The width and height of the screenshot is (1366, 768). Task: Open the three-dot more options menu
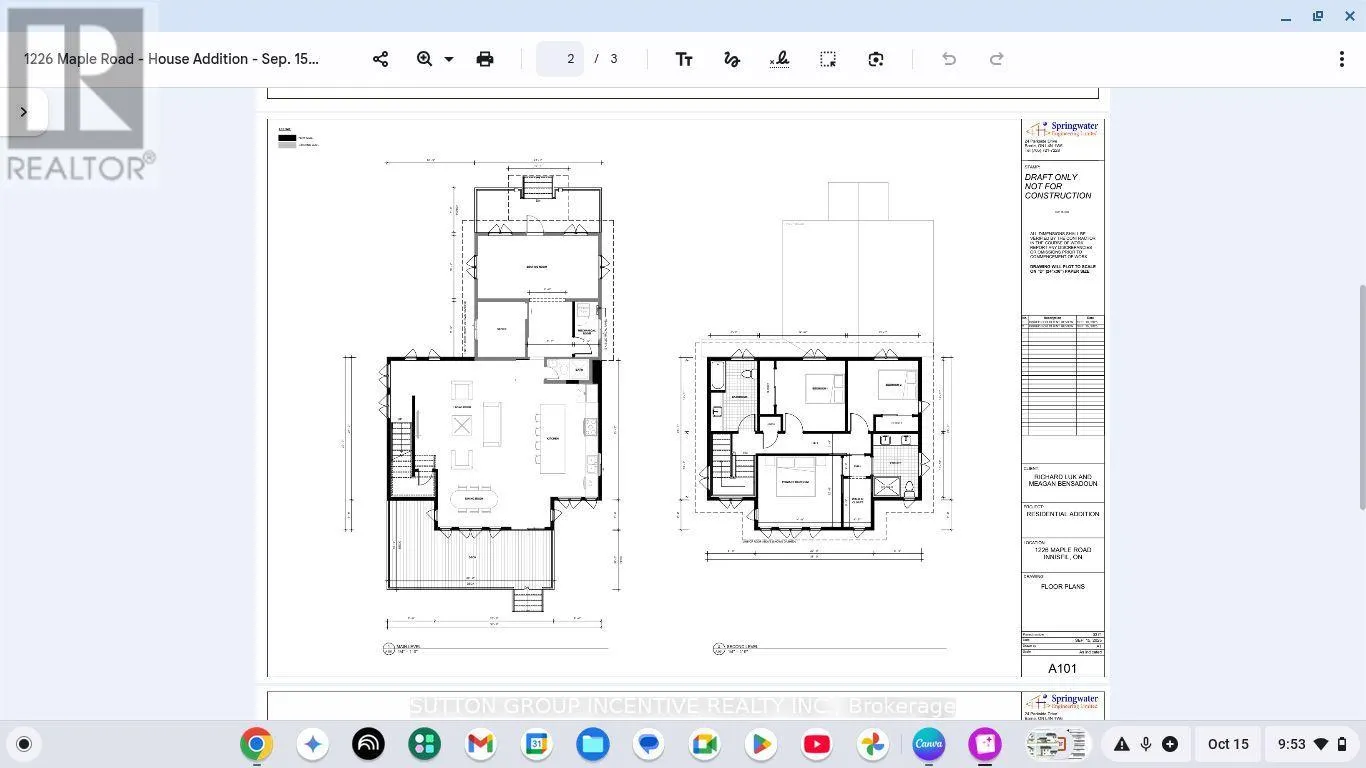point(1341,59)
